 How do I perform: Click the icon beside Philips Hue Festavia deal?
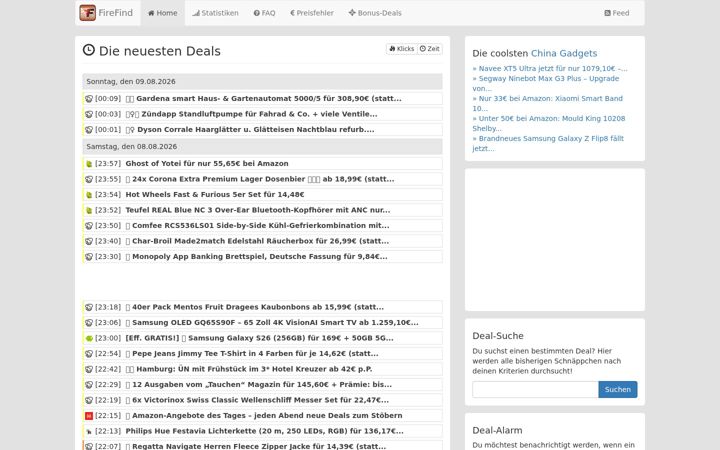coord(89,432)
